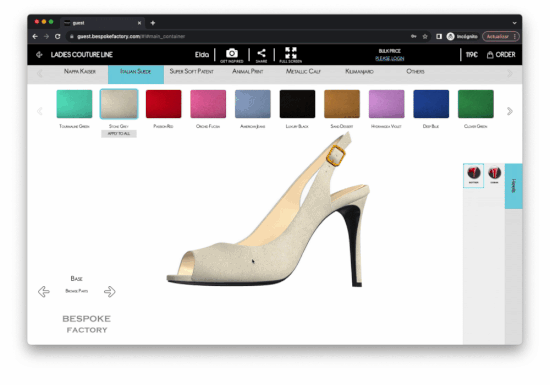The image size is (550, 385).
Task: Open the browser three-dot menu
Action: (514, 36)
